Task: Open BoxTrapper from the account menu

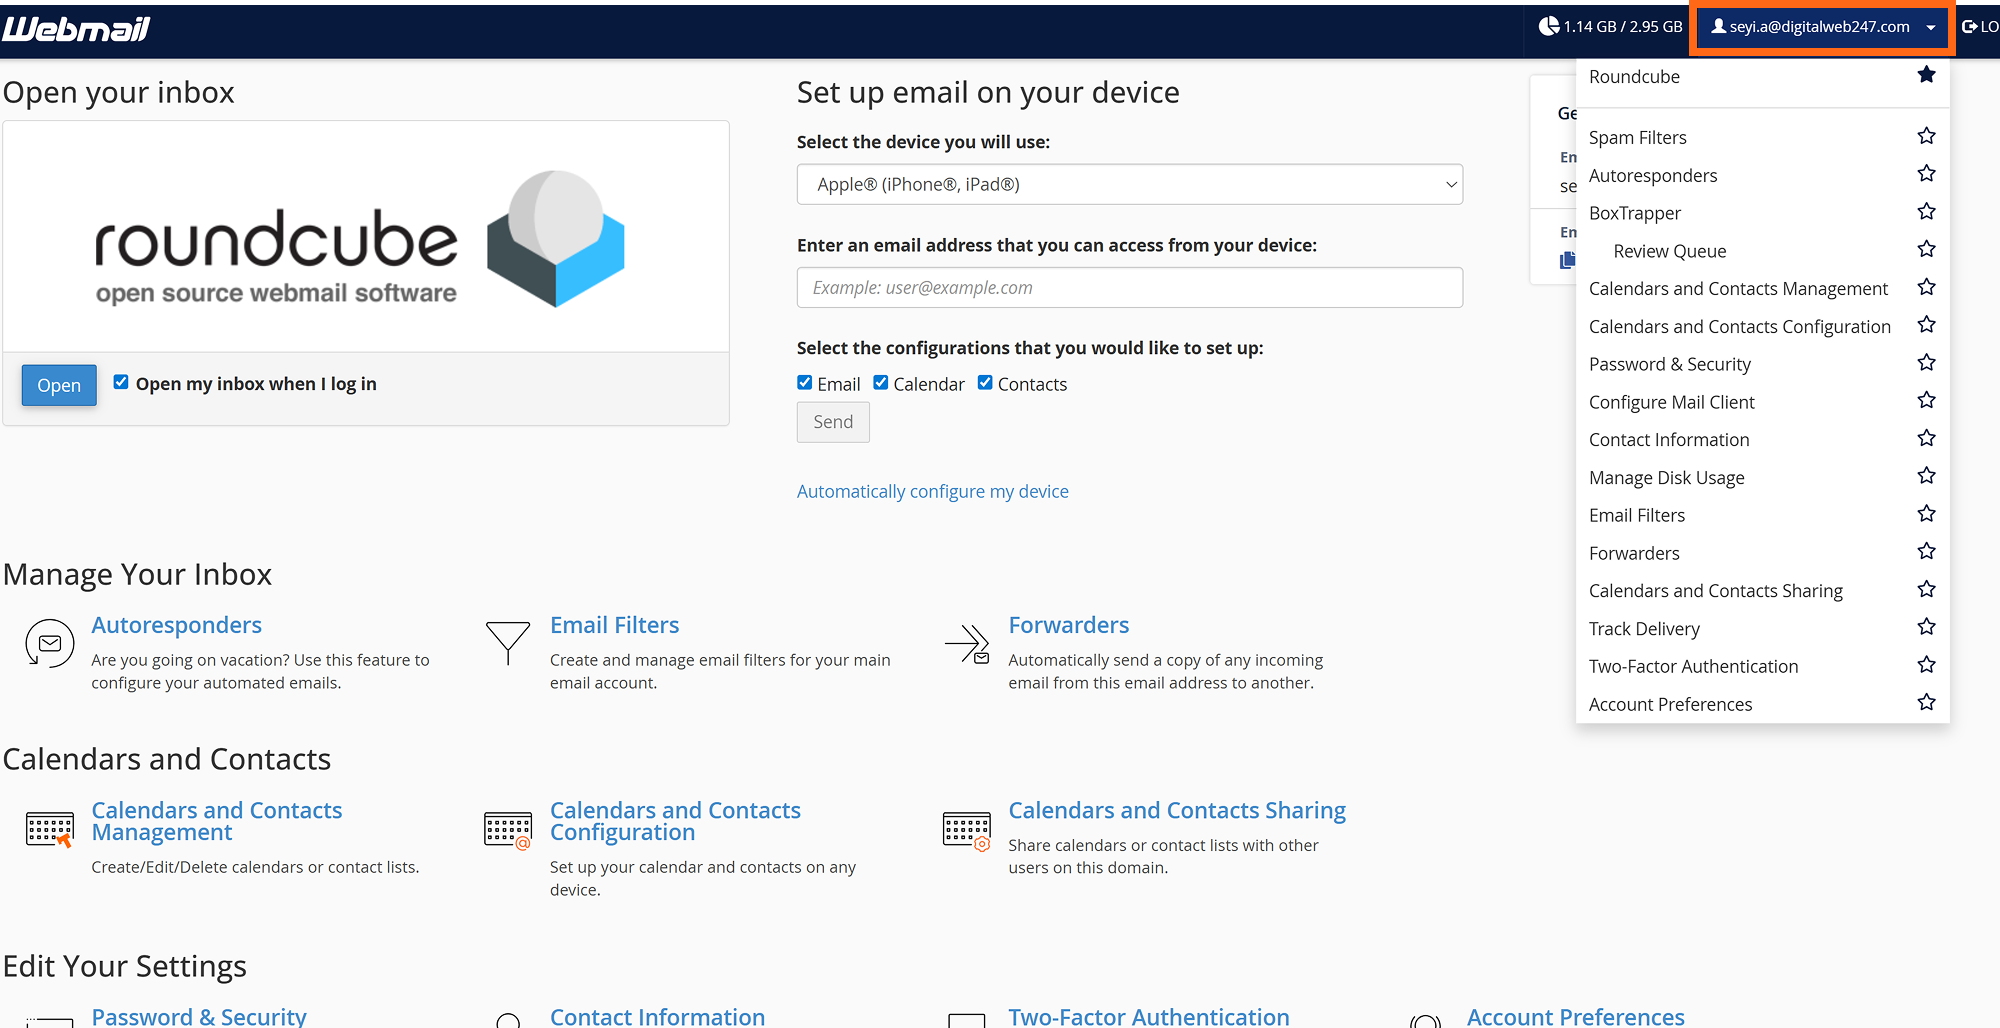Action: 1635,213
